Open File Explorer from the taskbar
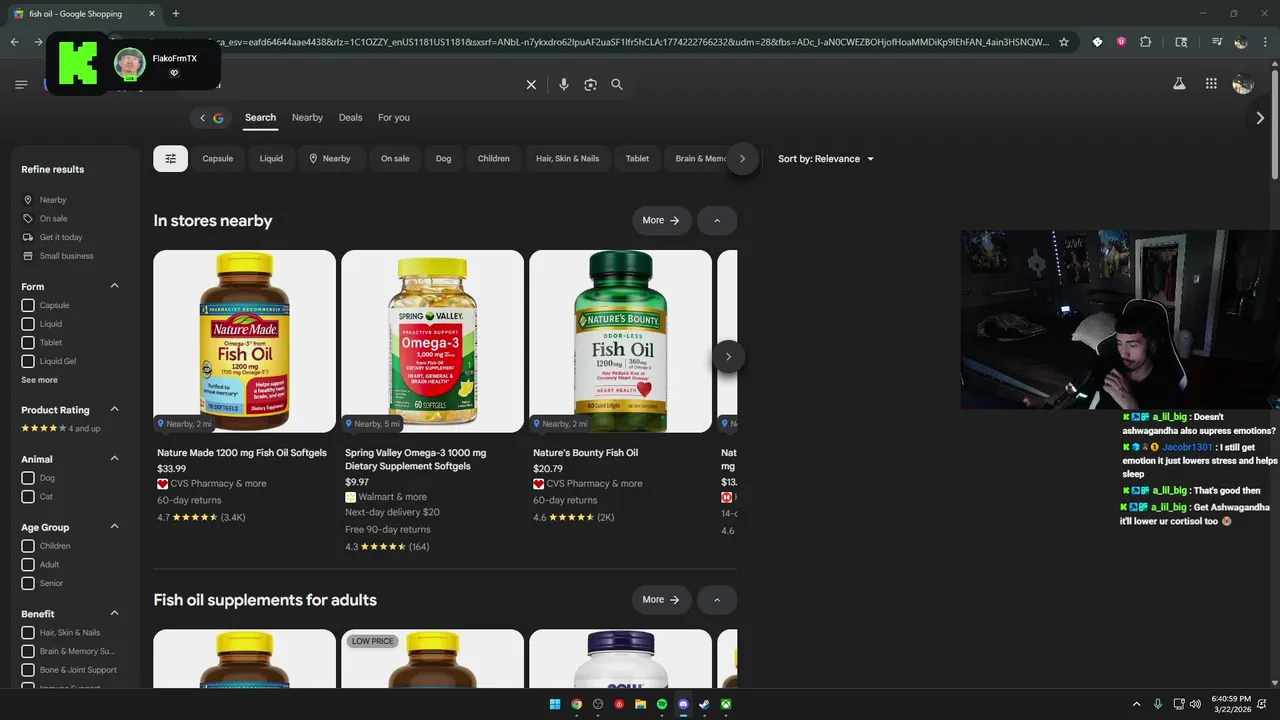The height and width of the screenshot is (720, 1280). 641,704
